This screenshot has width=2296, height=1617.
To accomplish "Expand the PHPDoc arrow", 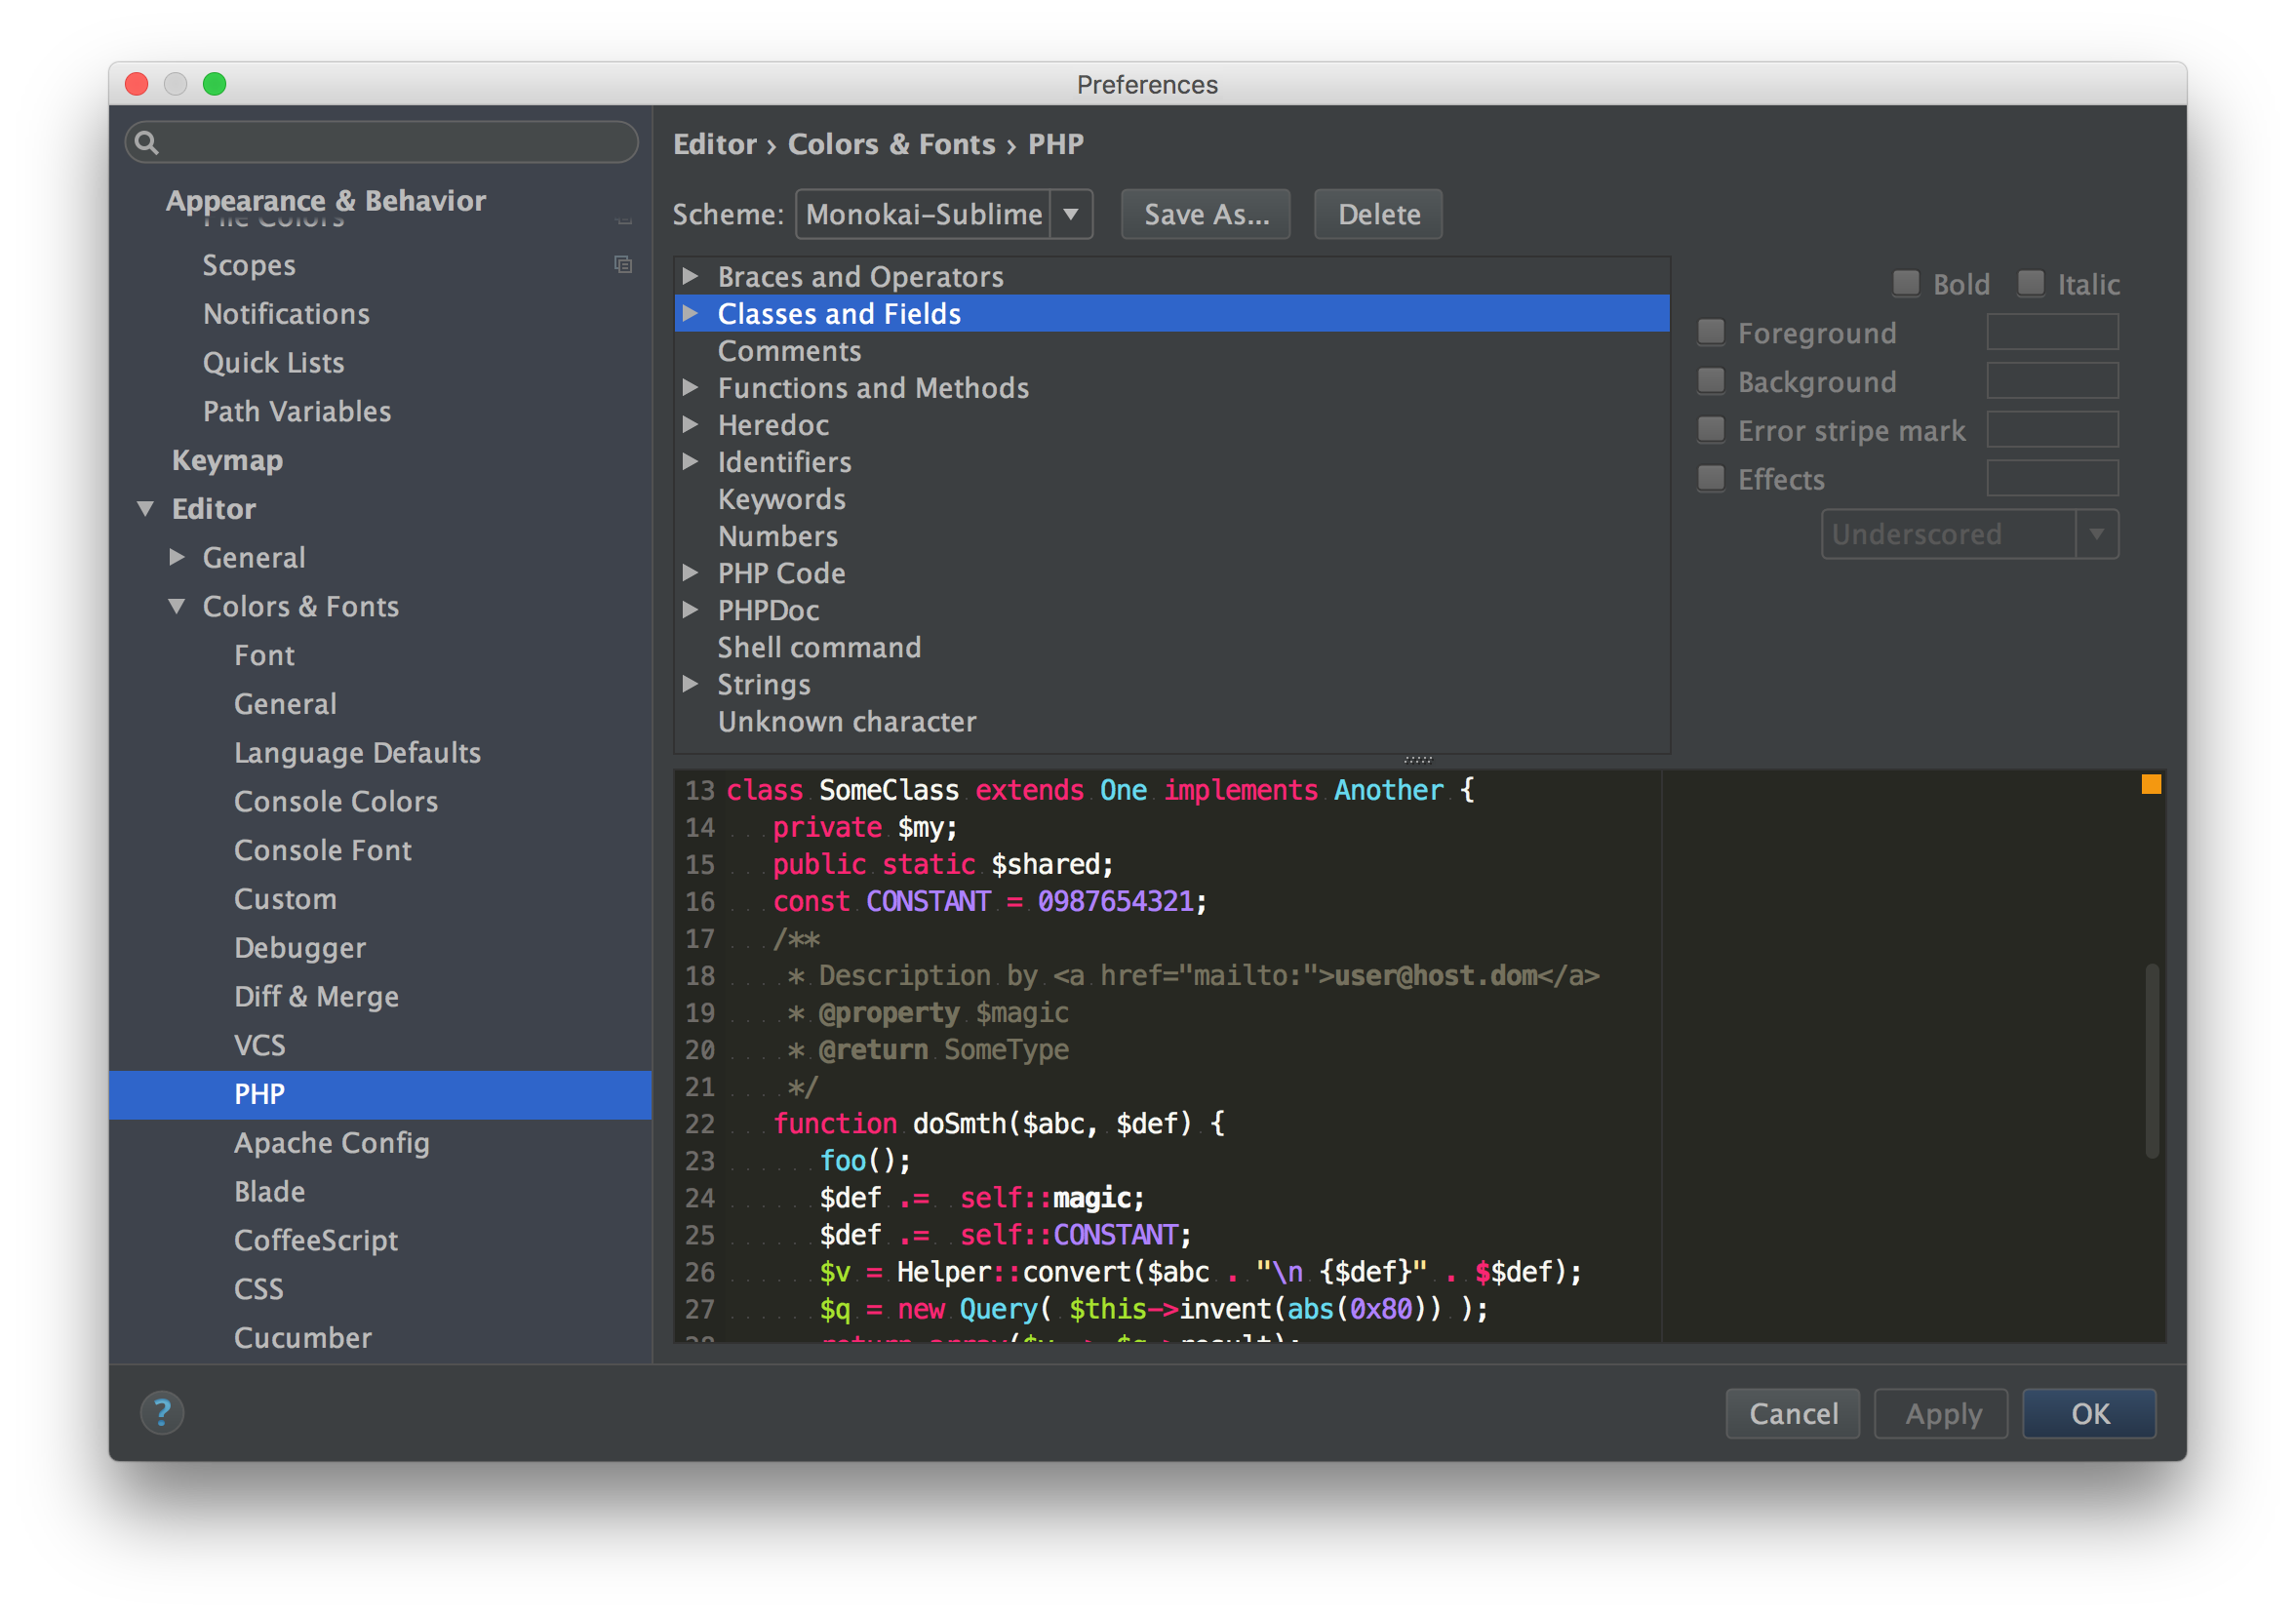I will point(690,610).
